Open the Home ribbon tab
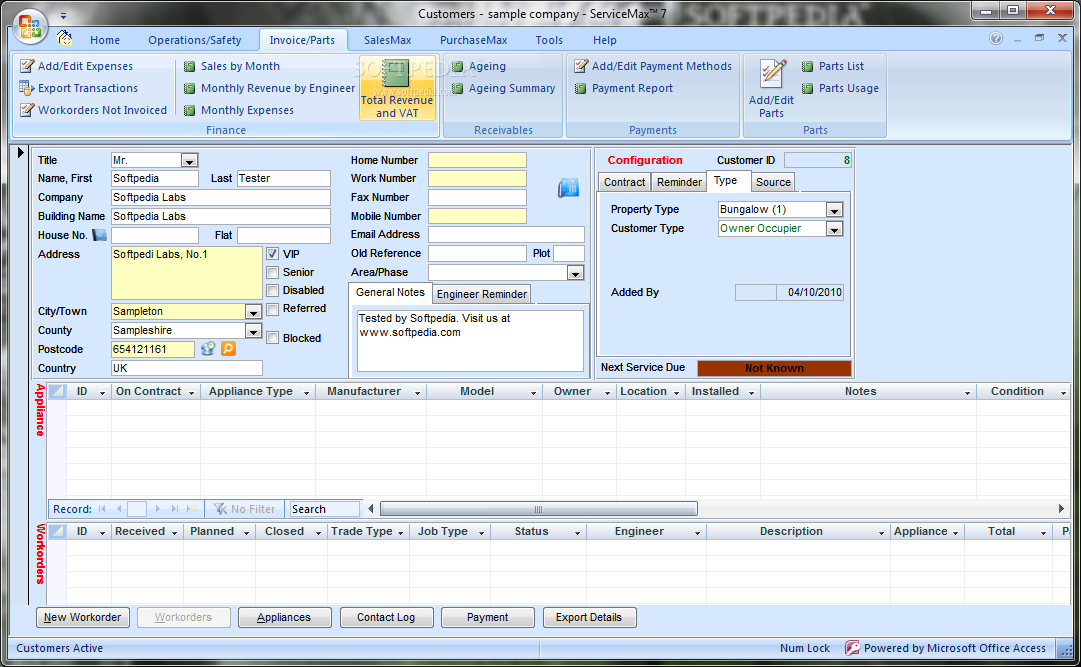Image resolution: width=1081 pixels, height=667 pixels. pyautogui.click(x=105, y=40)
